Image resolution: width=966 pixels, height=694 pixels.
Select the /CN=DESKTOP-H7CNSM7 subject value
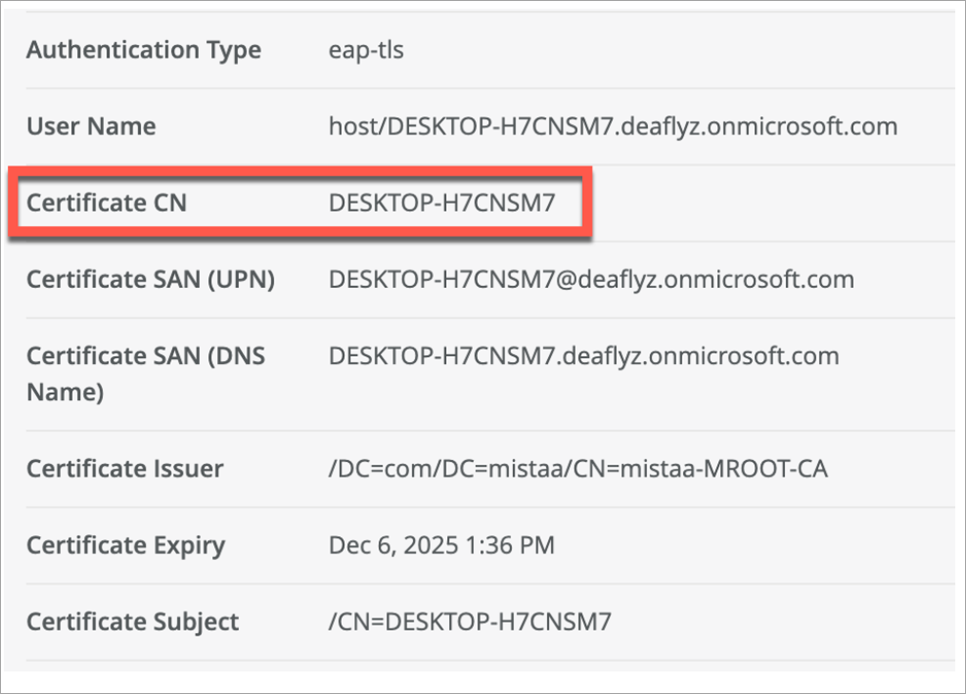coord(469,622)
